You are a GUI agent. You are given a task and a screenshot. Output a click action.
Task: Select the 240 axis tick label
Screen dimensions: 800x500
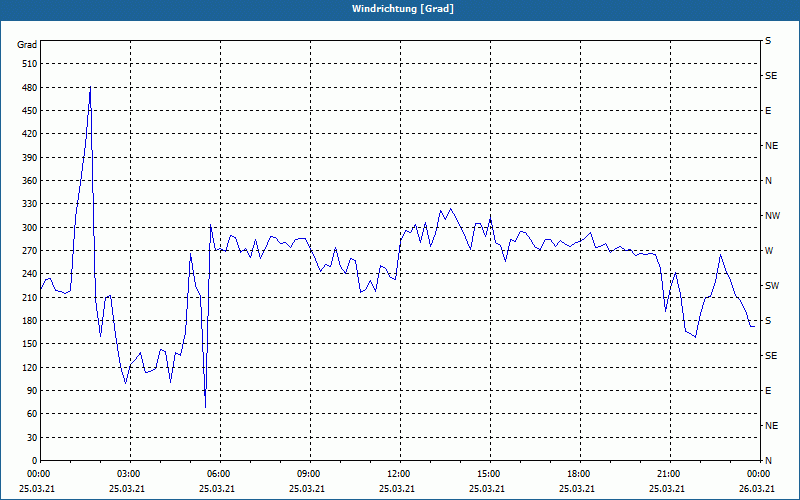coord(30,274)
